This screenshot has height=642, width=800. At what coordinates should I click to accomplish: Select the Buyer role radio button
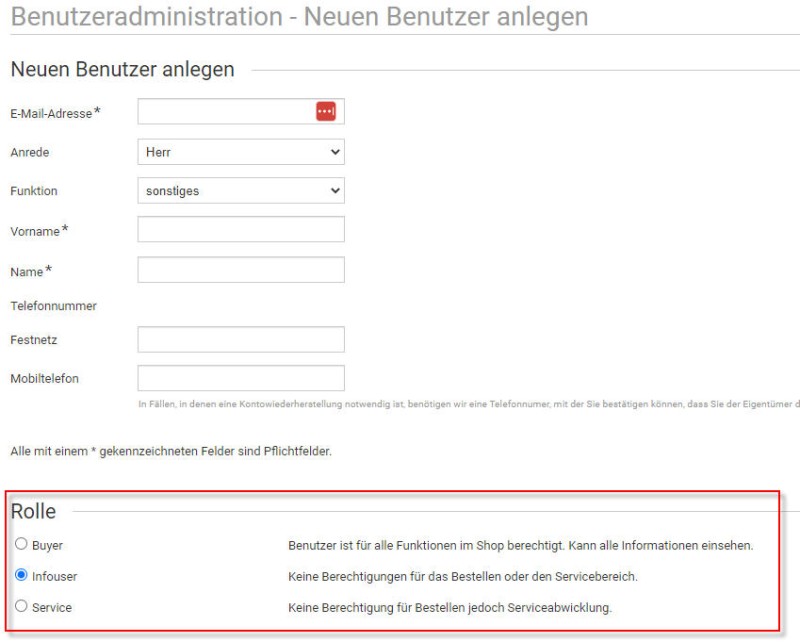pyautogui.click(x=21, y=545)
